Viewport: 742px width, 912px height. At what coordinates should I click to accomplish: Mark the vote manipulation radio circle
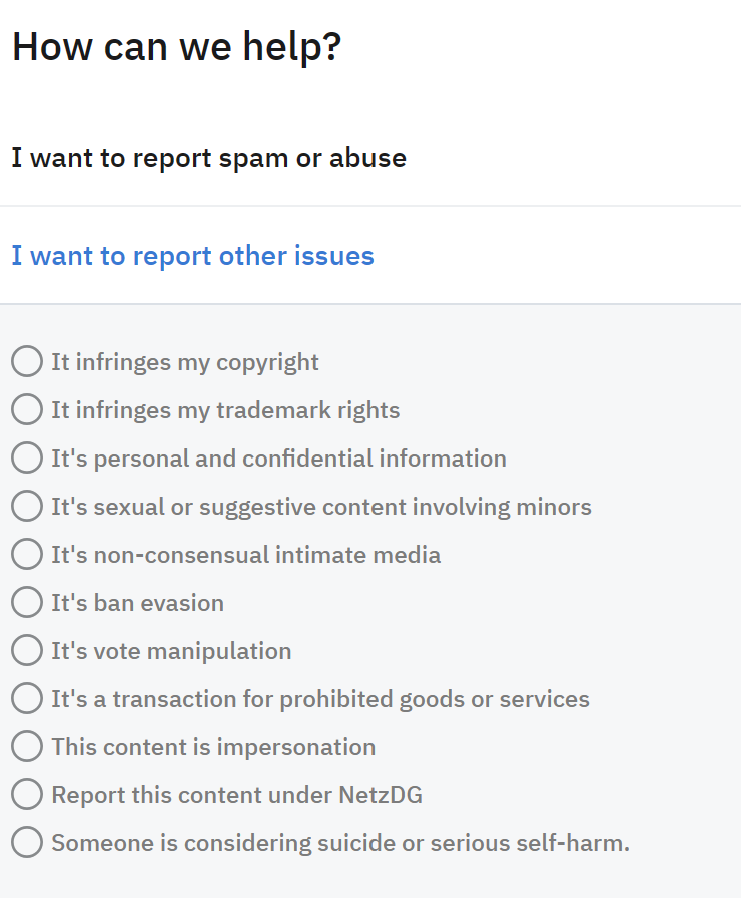tap(27, 650)
